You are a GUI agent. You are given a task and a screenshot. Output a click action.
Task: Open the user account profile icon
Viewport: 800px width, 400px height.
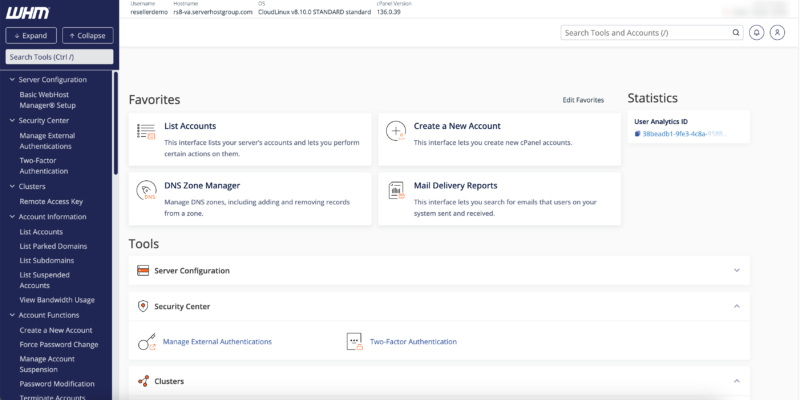coord(777,33)
